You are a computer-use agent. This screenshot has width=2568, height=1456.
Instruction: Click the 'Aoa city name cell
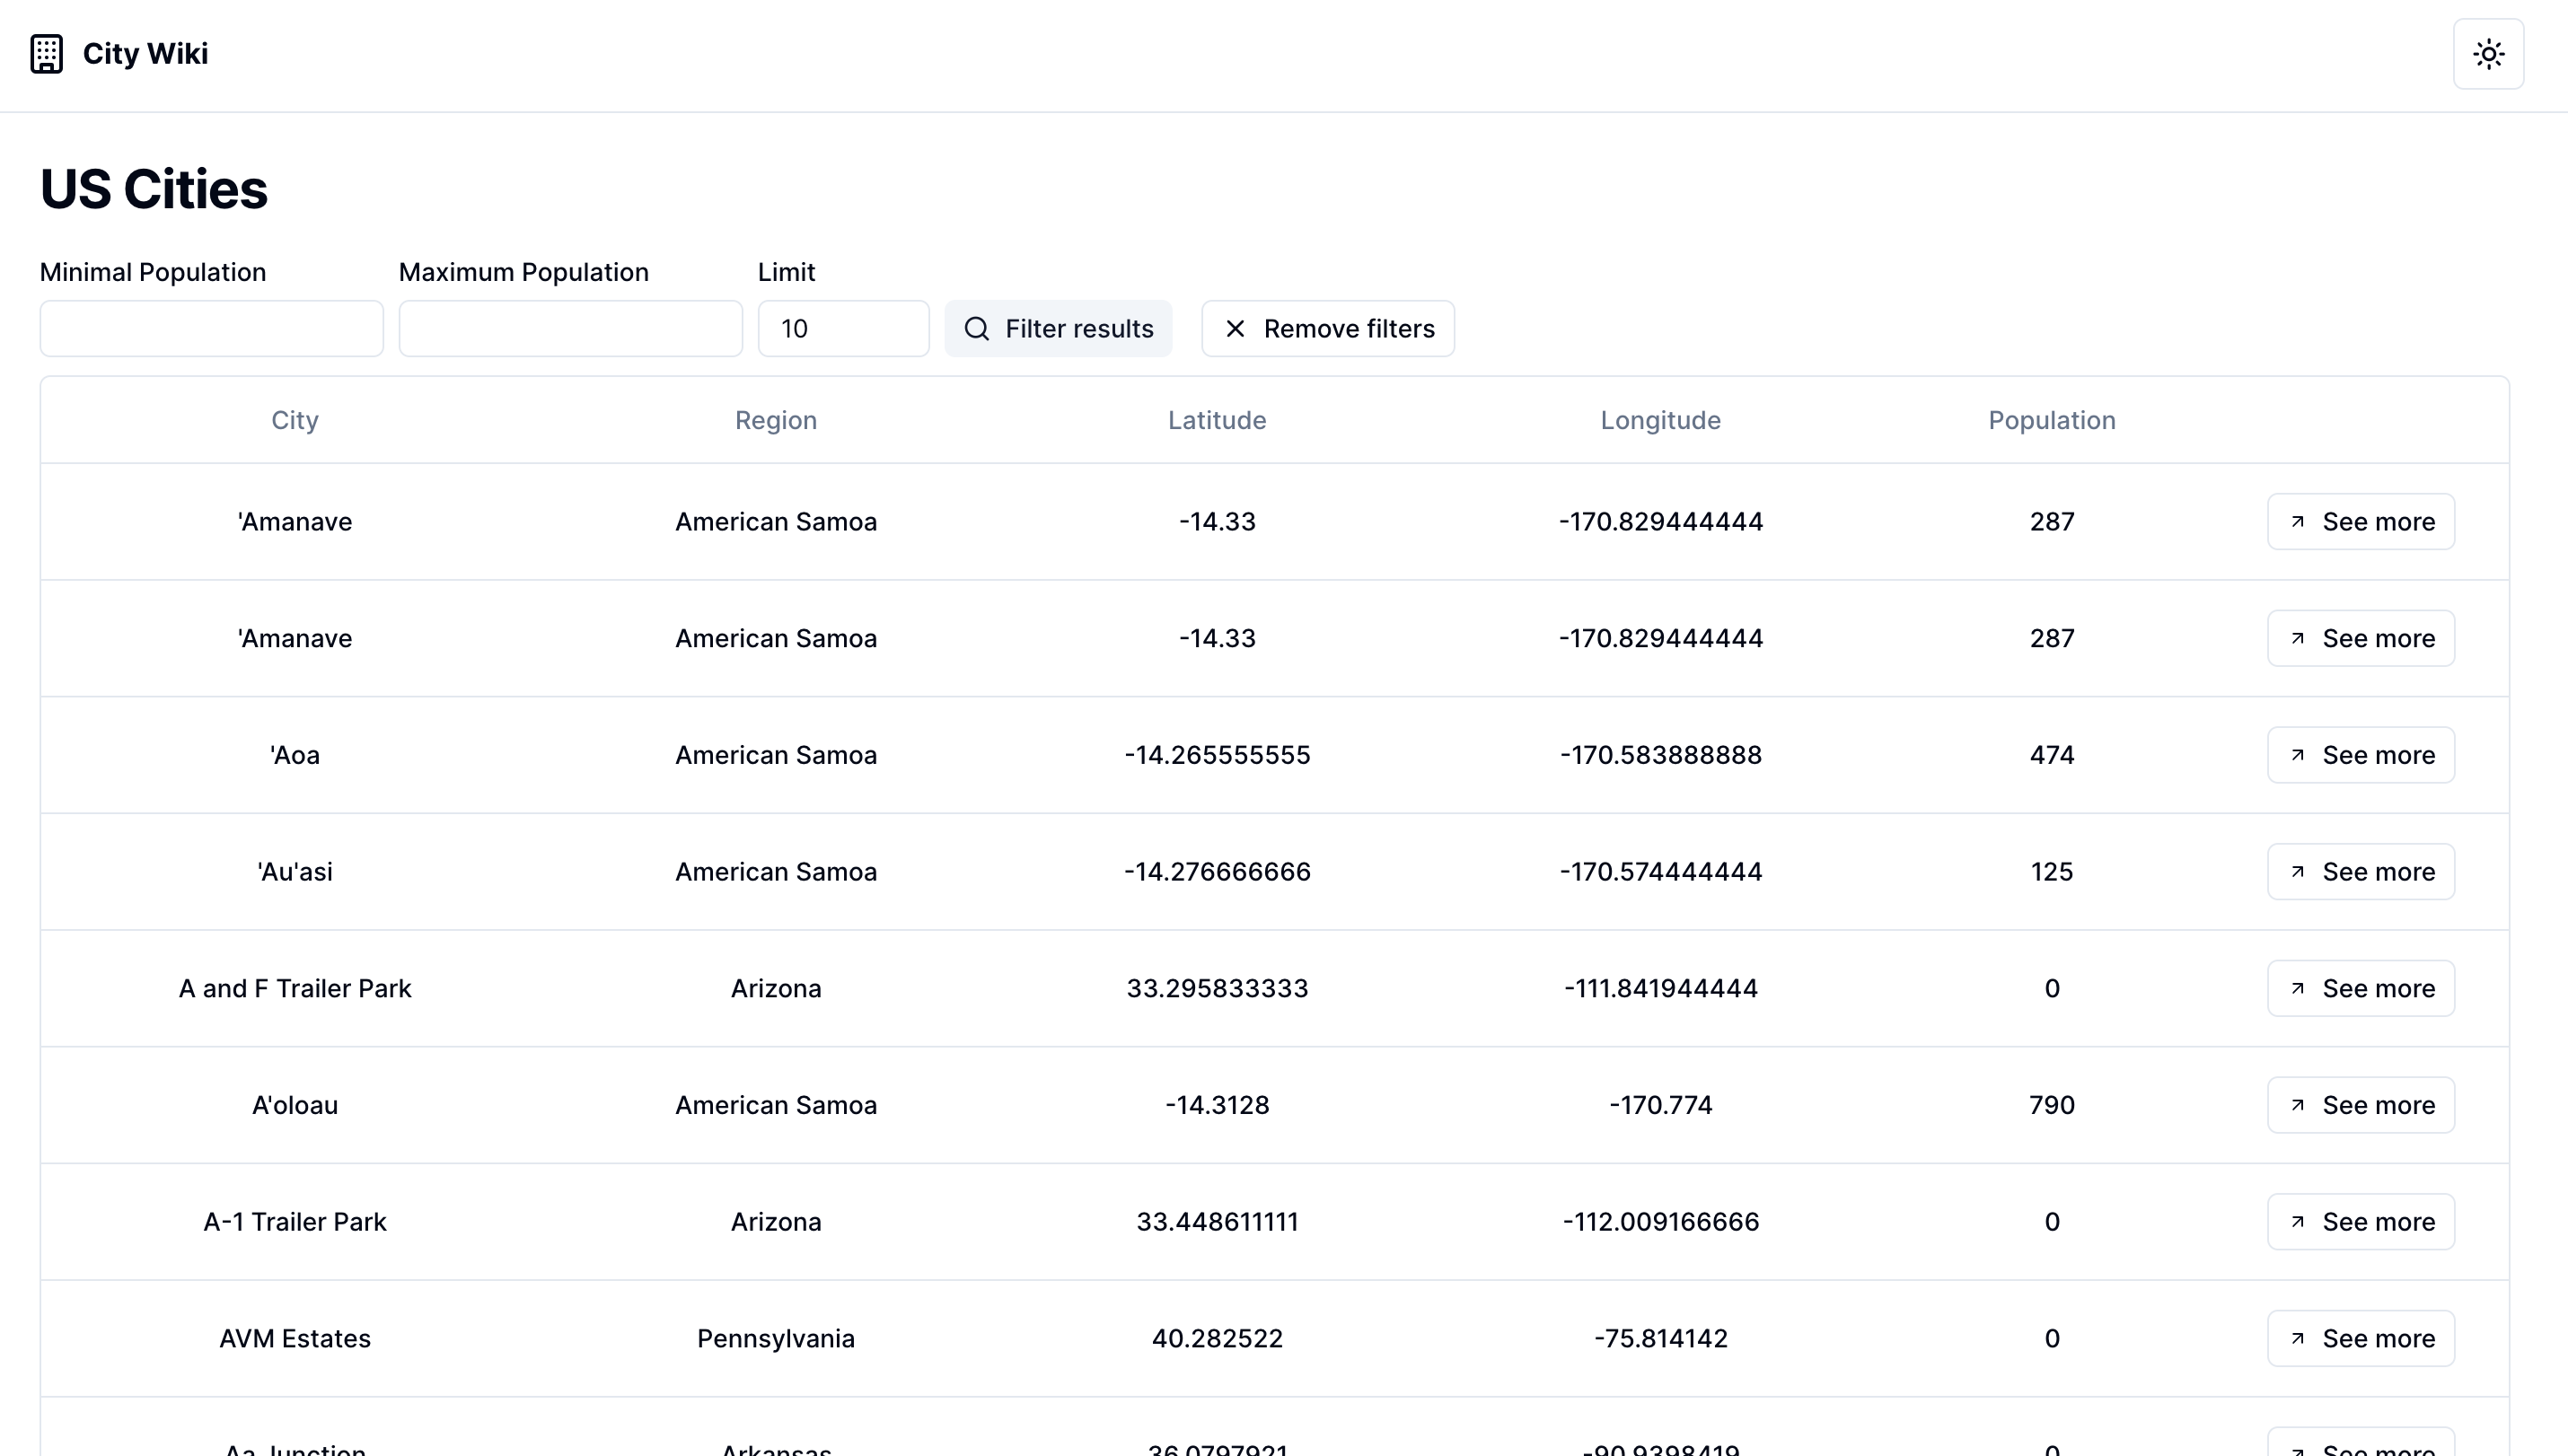(x=295, y=755)
